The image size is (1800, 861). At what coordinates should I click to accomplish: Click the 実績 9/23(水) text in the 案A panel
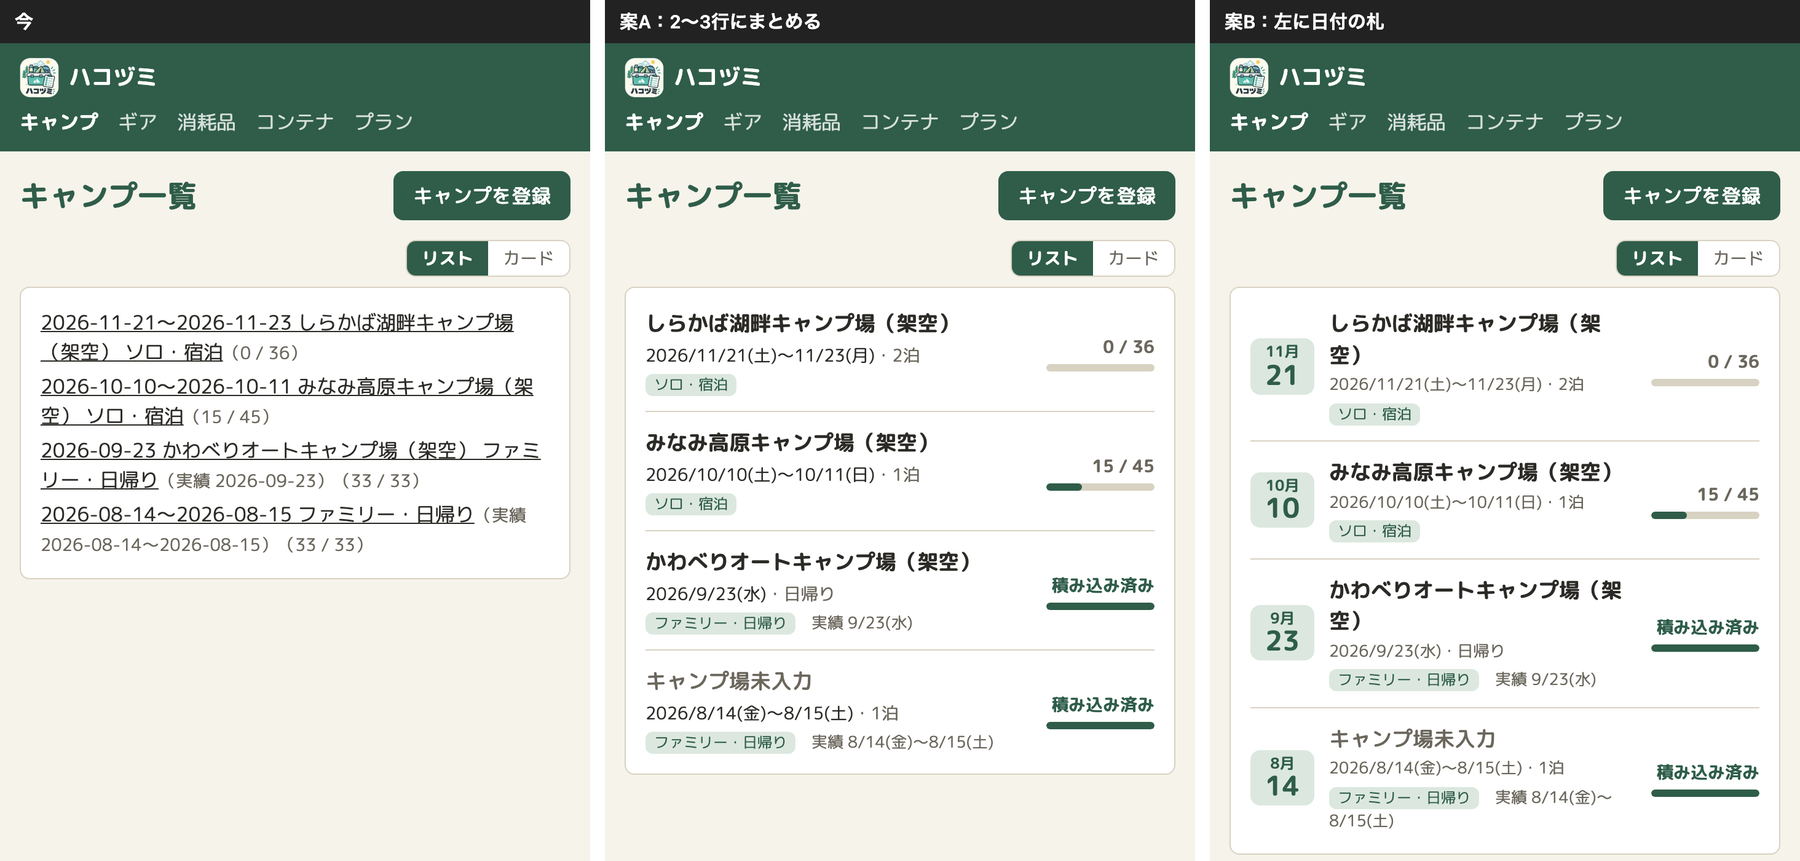[x=862, y=623]
